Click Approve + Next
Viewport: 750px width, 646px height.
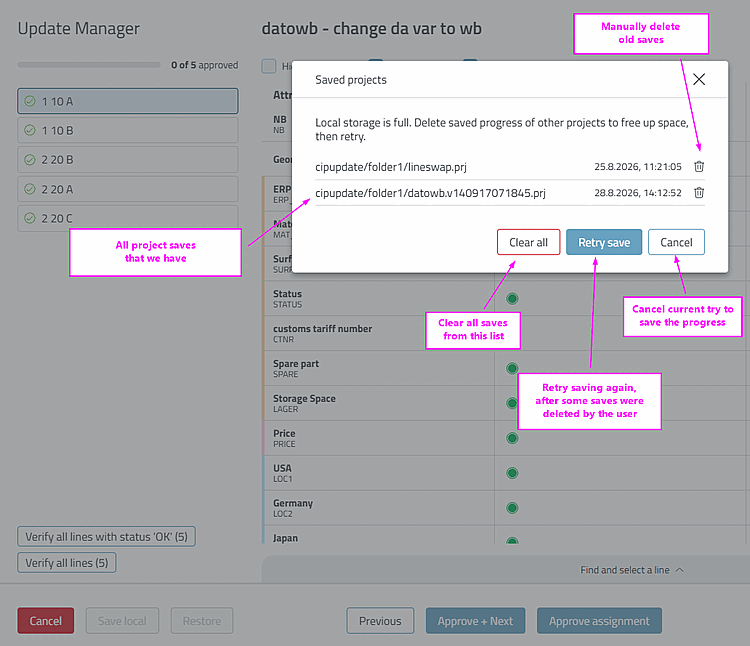(x=475, y=621)
